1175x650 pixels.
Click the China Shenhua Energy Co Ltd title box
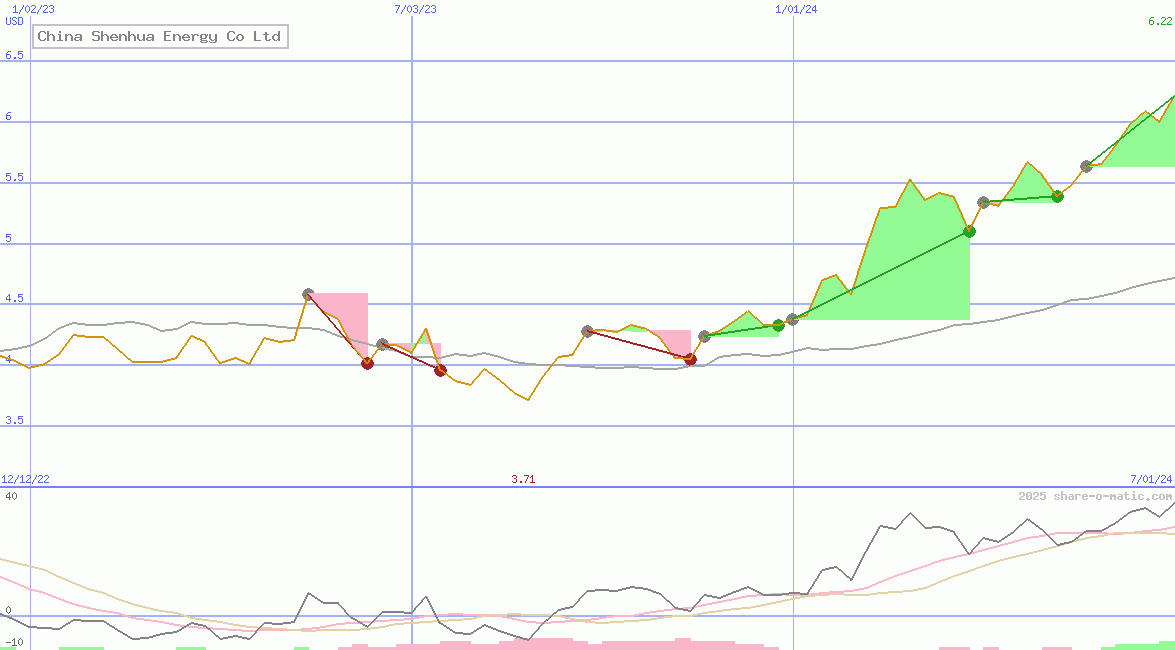[162, 37]
